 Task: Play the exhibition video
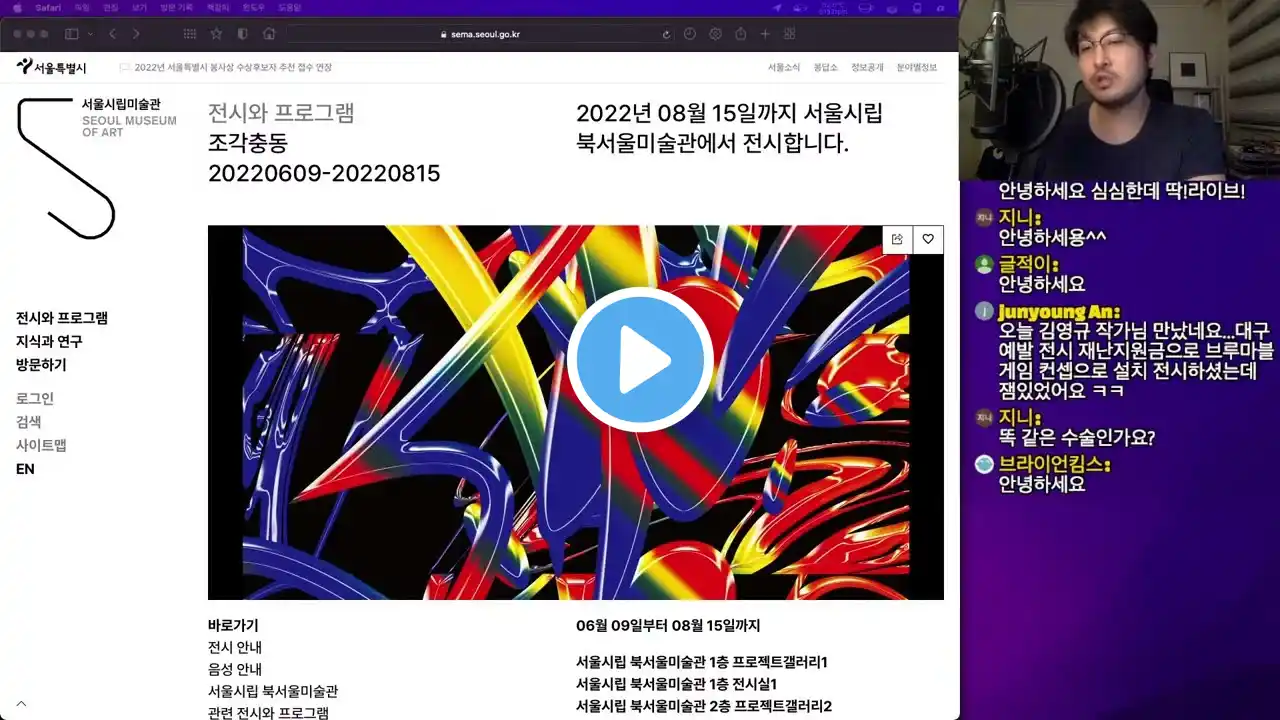(640, 360)
